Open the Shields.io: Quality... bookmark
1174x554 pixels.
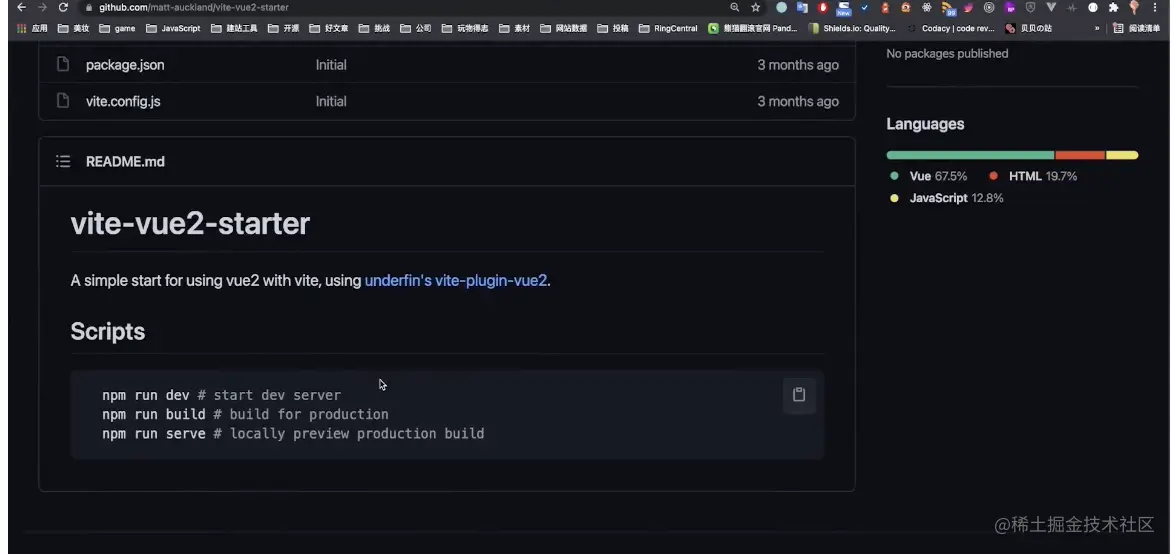[x=852, y=28]
